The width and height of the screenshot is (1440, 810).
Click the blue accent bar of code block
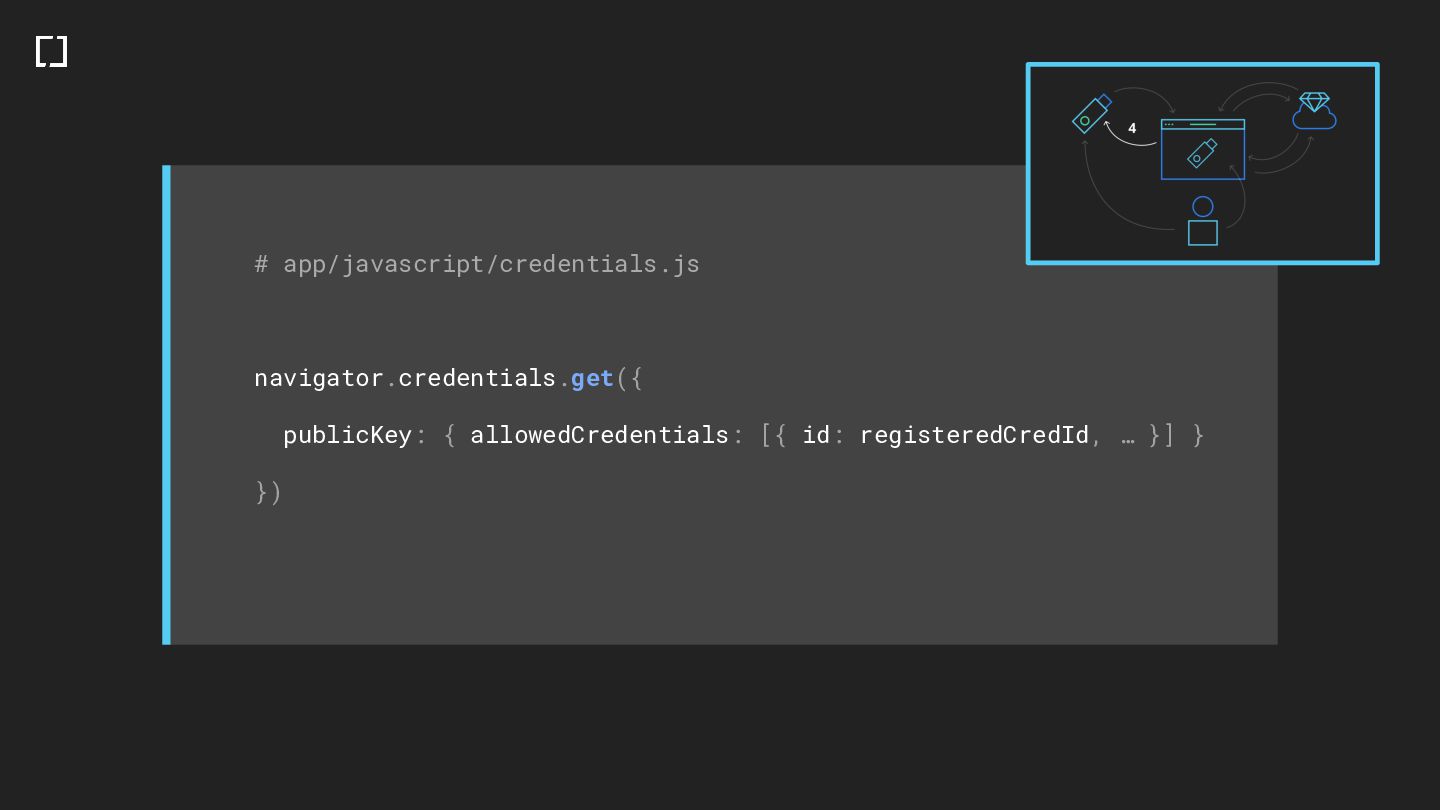[x=167, y=405]
